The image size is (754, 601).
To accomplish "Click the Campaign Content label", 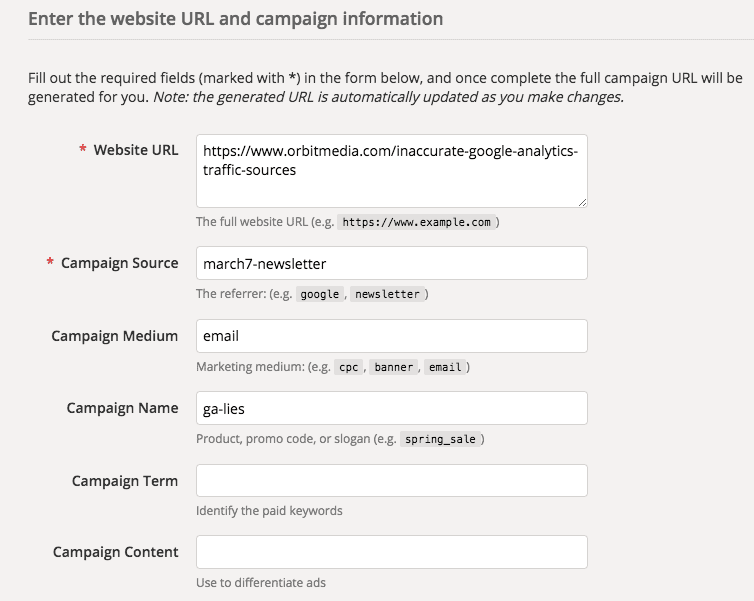I will point(115,552).
